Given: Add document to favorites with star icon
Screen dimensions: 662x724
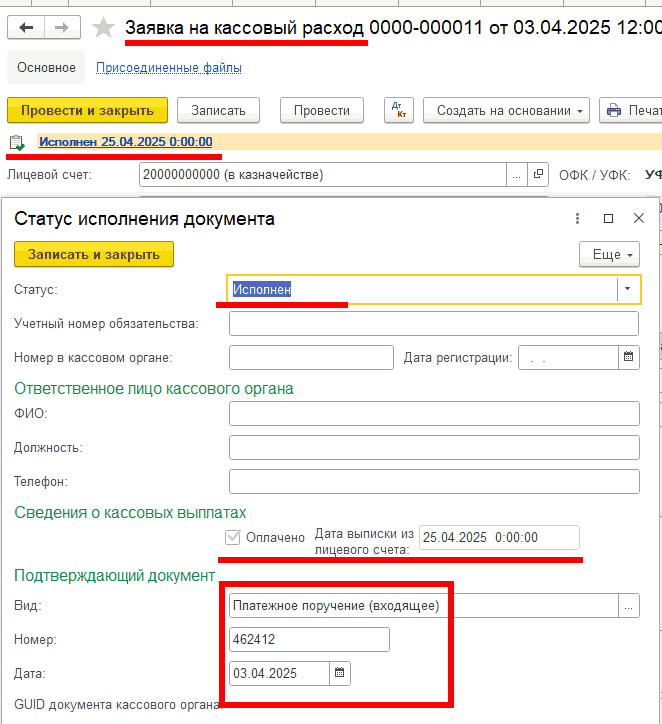Looking at the screenshot, I should tap(103, 28).
